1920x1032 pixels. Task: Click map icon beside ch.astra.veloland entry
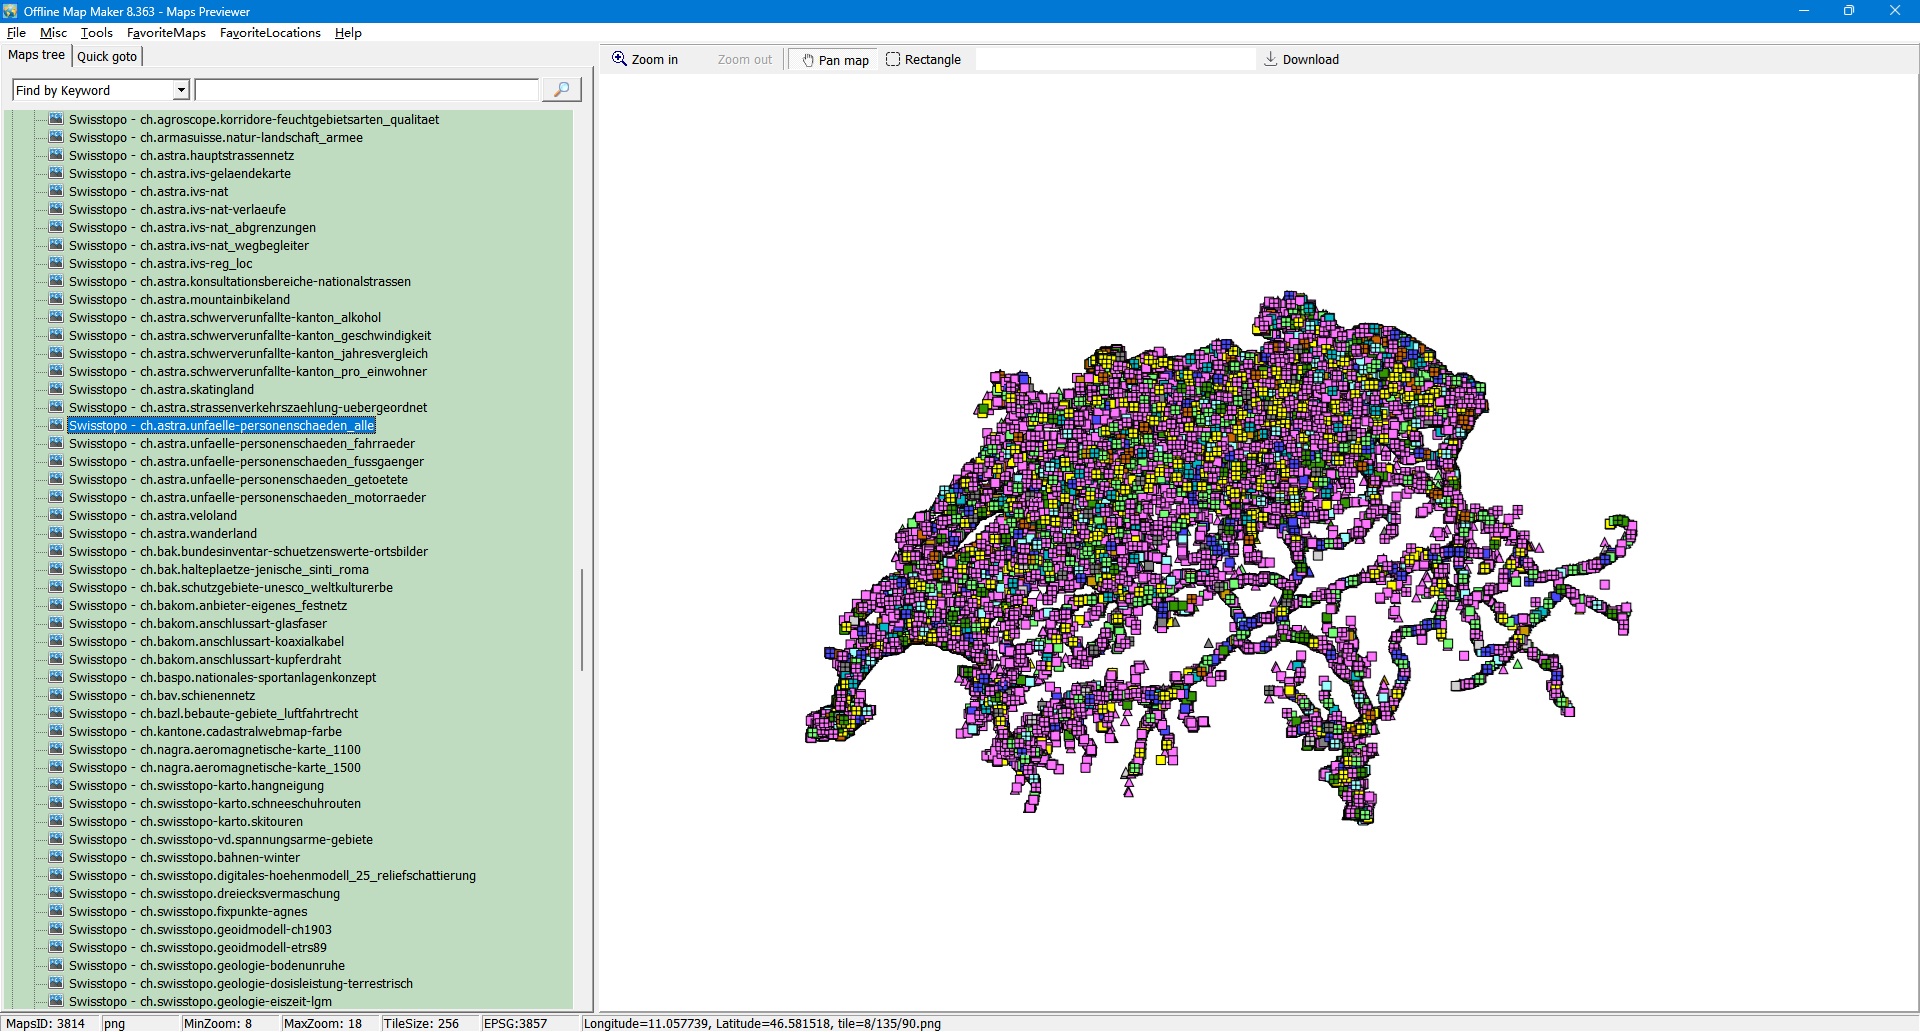pyautogui.click(x=56, y=516)
